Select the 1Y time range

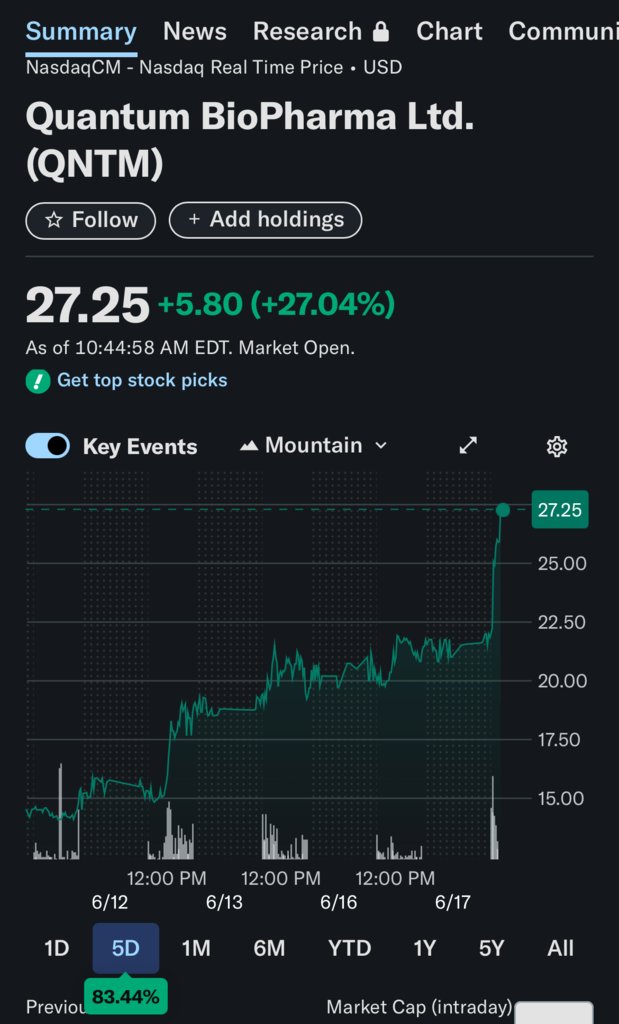(424, 948)
